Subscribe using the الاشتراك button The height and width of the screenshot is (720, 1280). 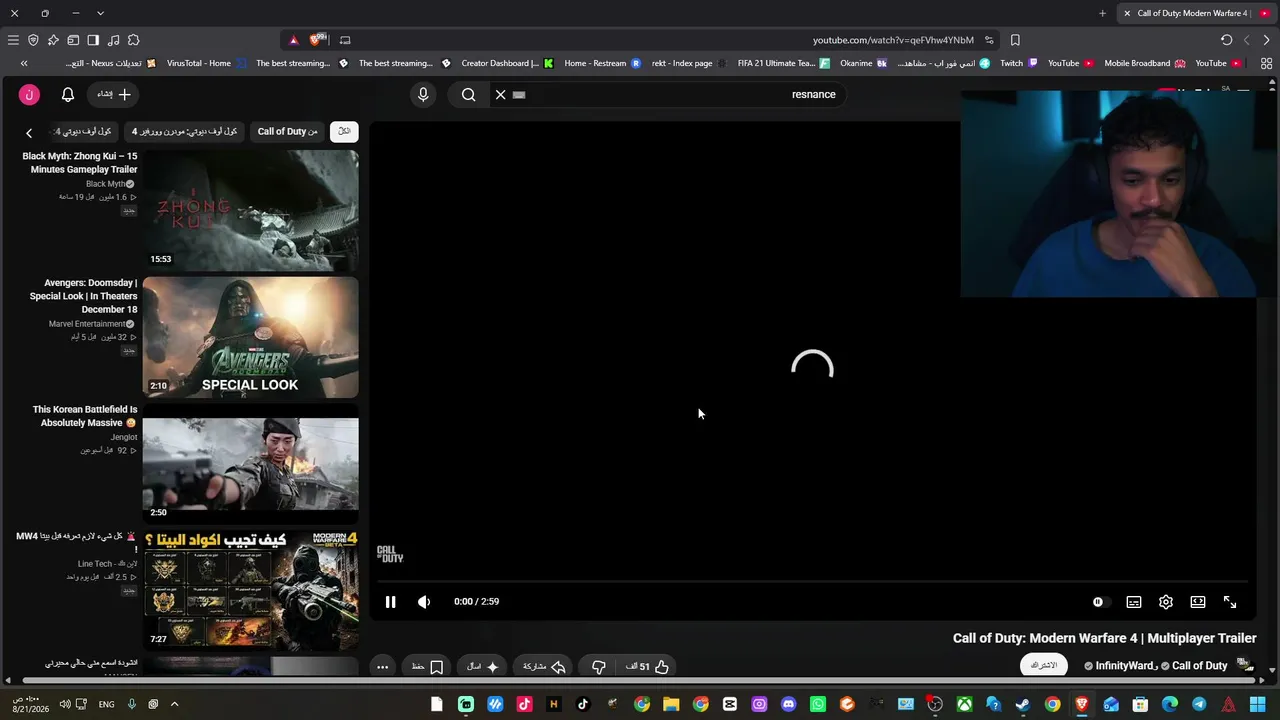coord(1044,666)
